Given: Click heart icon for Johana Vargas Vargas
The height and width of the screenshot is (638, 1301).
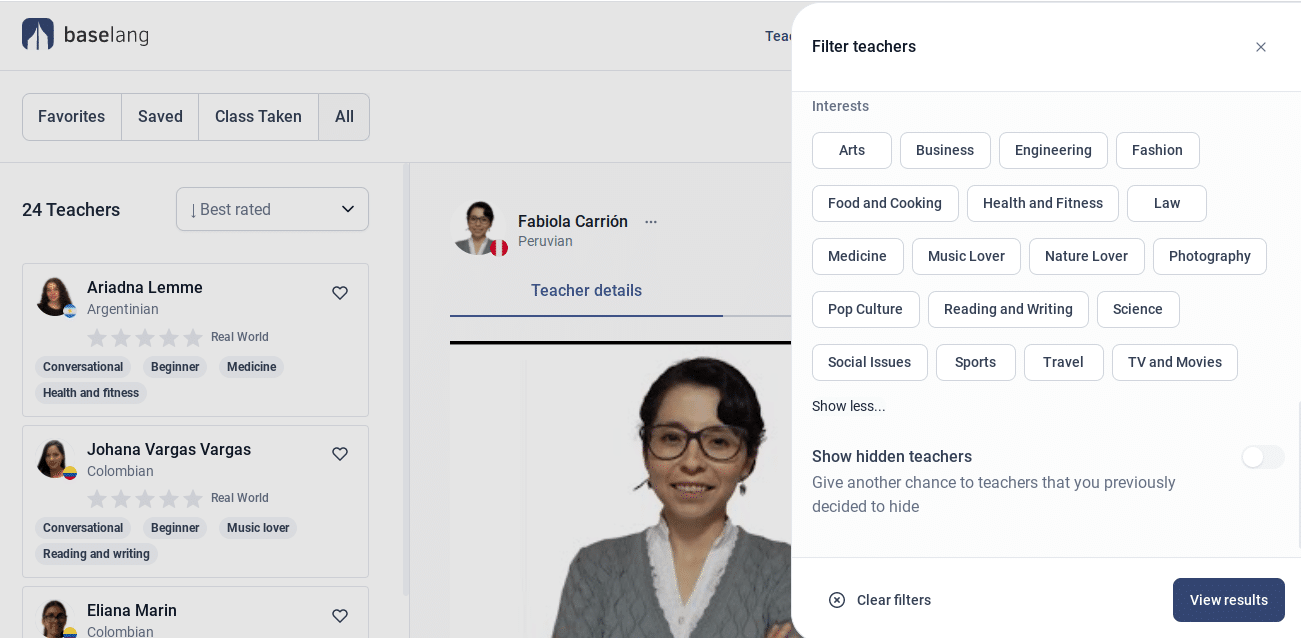Looking at the screenshot, I should (340, 454).
